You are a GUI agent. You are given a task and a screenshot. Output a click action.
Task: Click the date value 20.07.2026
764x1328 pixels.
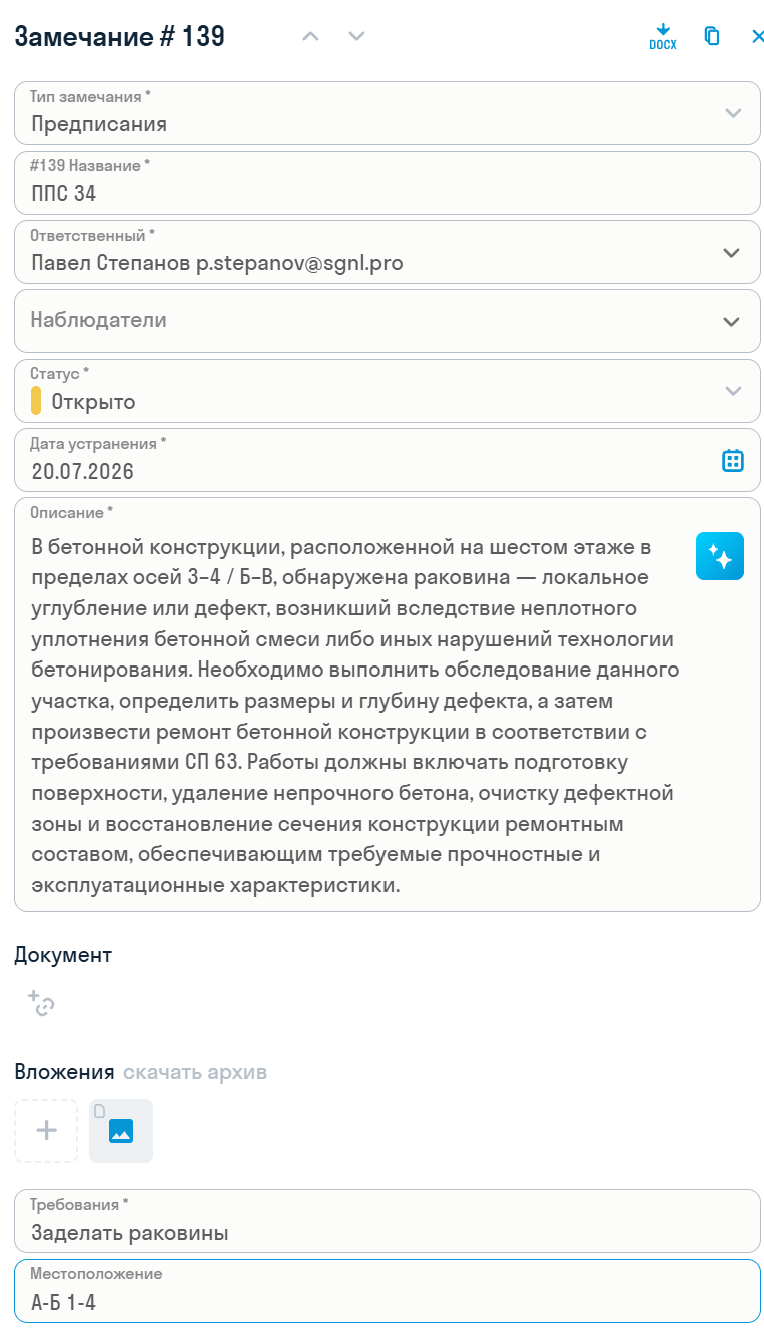click(82, 471)
